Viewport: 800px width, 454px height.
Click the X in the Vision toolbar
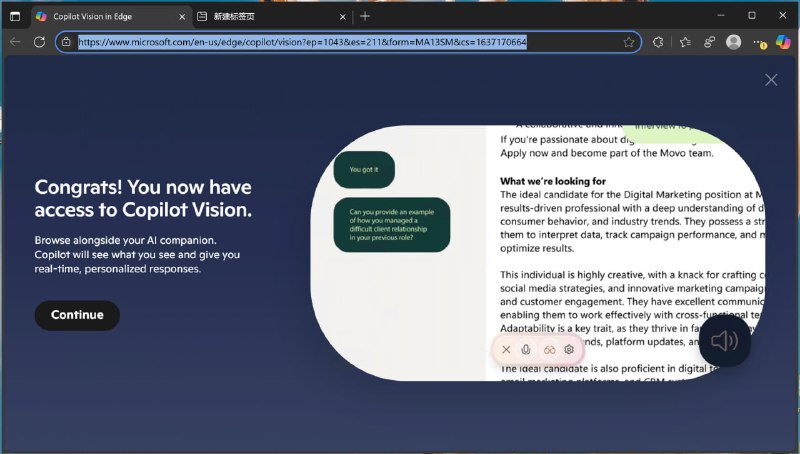pyautogui.click(x=506, y=349)
